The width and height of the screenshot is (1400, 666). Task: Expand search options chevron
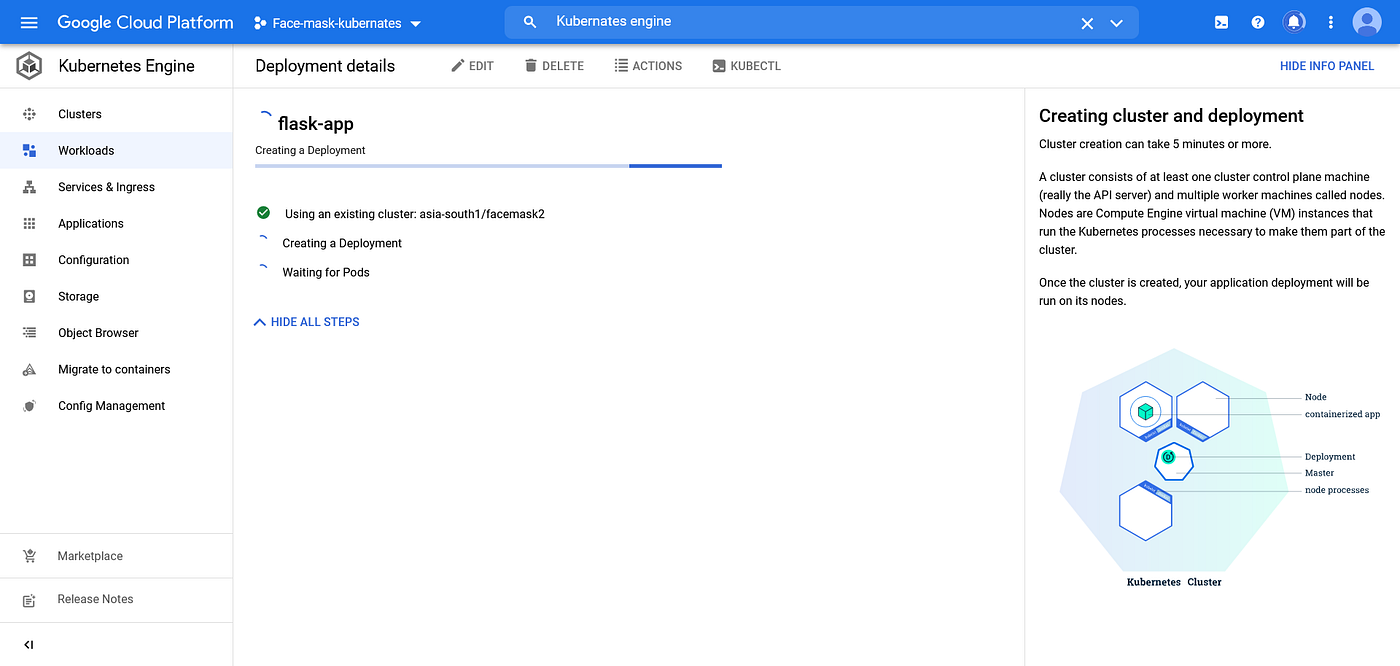[1117, 23]
